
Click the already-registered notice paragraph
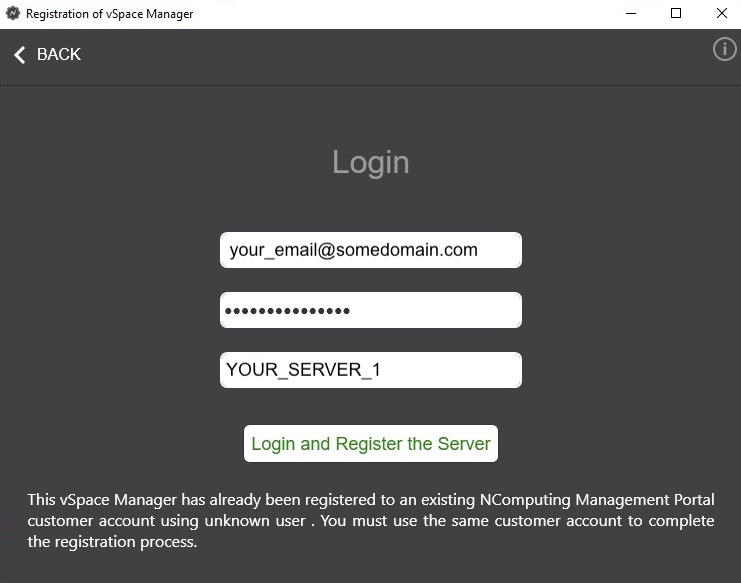(370, 521)
